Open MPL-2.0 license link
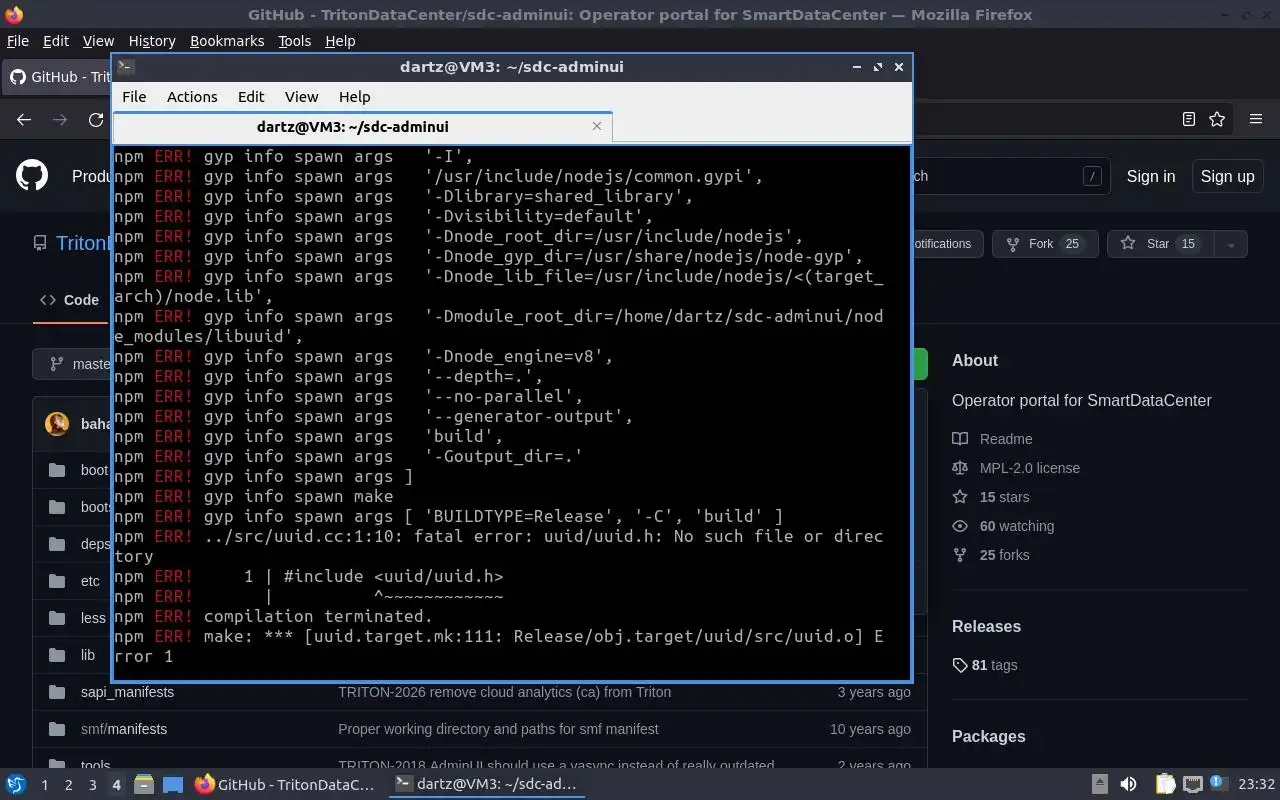Viewport: 1280px width, 800px height. [x=1030, y=468]
